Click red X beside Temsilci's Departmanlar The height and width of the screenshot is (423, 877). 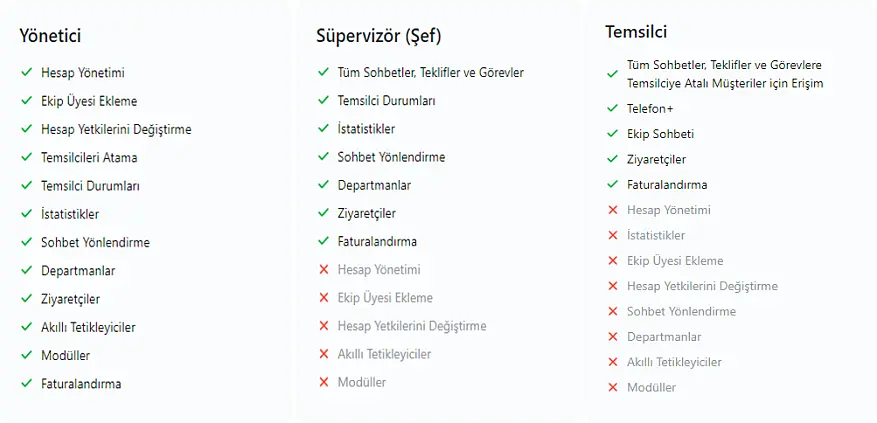coord(612,337)
